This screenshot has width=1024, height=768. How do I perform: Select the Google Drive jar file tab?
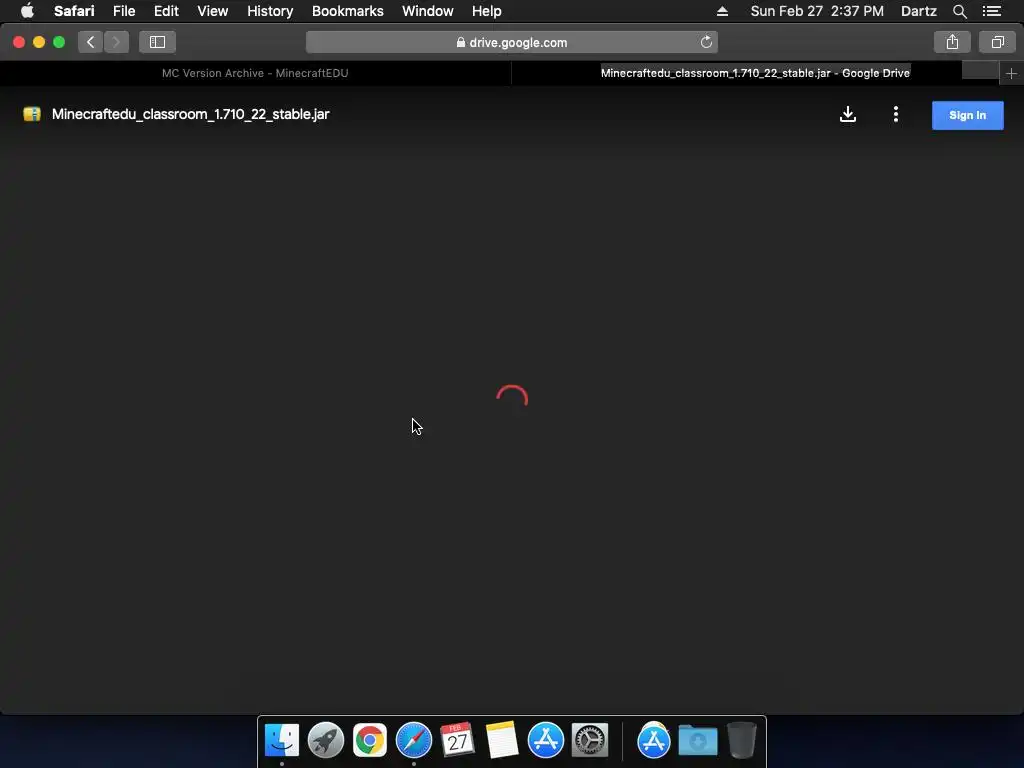pyautogui.click(x=755, y=73)
